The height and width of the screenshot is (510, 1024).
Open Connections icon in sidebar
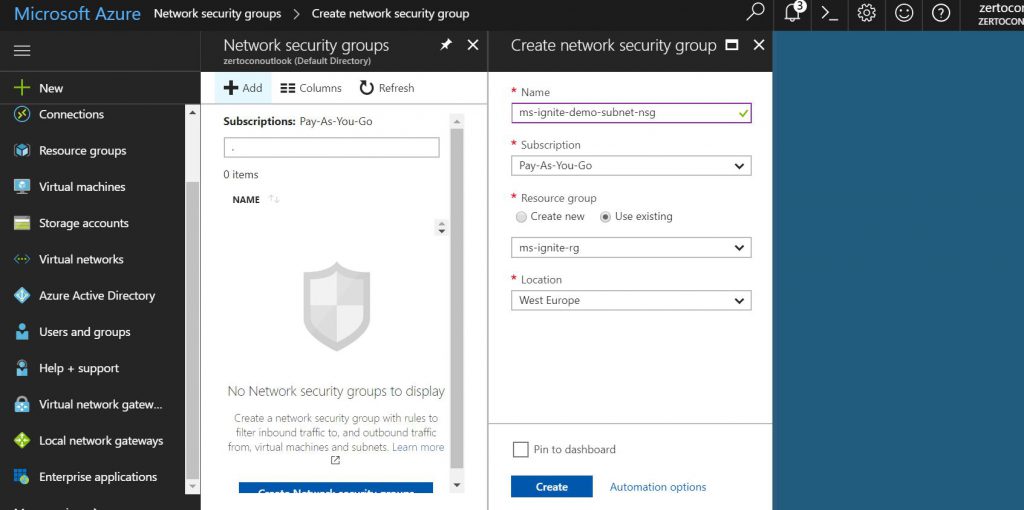pyautogui.click(x=22, y=114)
